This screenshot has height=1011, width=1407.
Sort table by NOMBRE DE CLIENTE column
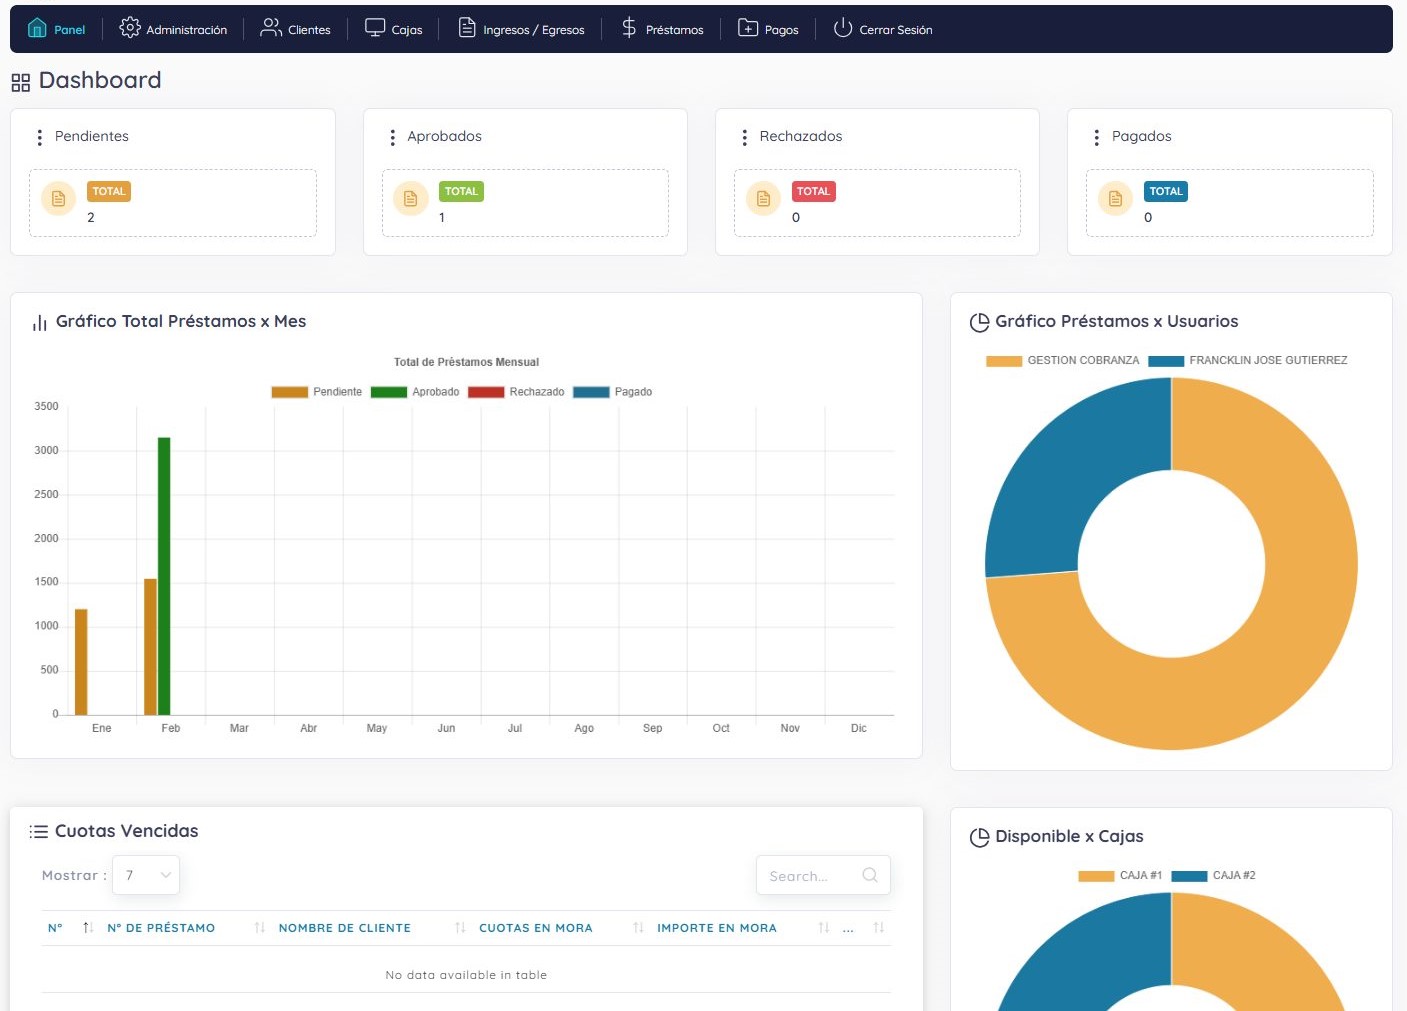(344, 928)
